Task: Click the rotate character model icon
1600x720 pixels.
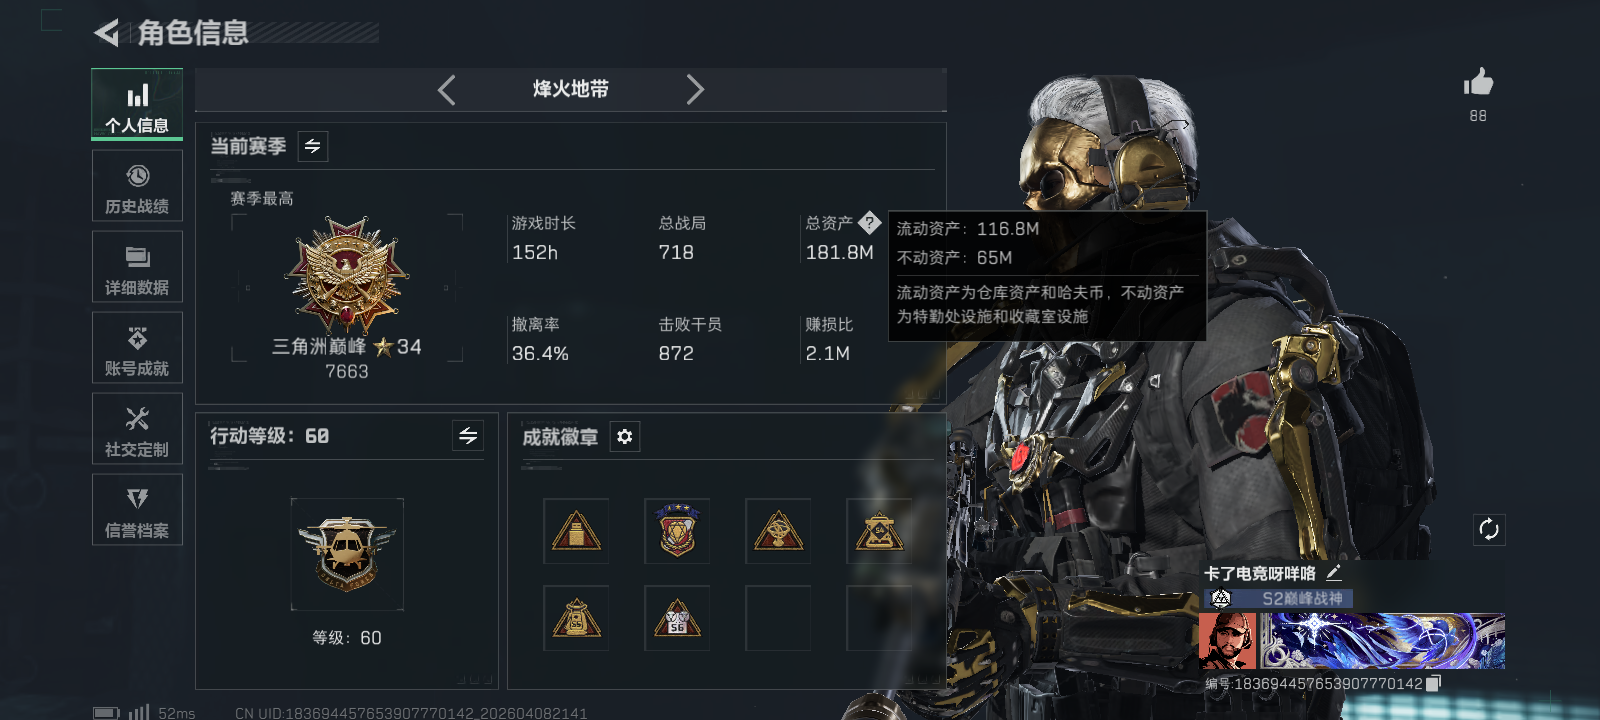Action: (1489, 529)
